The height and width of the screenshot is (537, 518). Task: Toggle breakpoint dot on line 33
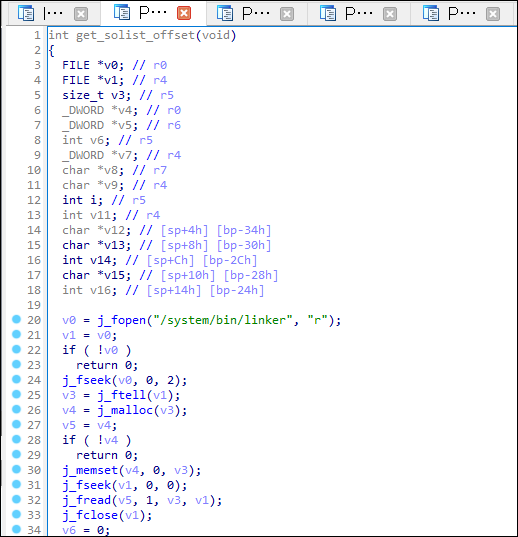click(16, 514)
